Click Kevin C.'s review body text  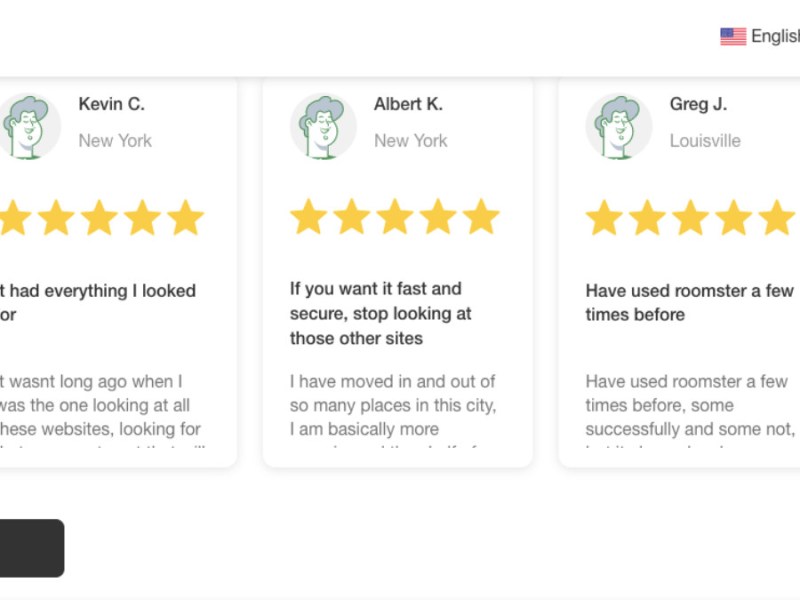[97, 406]
